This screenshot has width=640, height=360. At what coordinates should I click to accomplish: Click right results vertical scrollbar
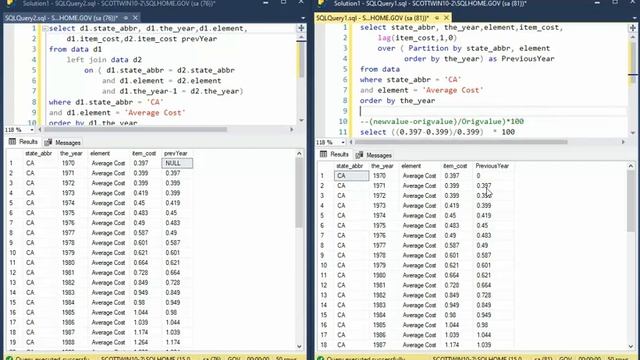click(631, 200)
